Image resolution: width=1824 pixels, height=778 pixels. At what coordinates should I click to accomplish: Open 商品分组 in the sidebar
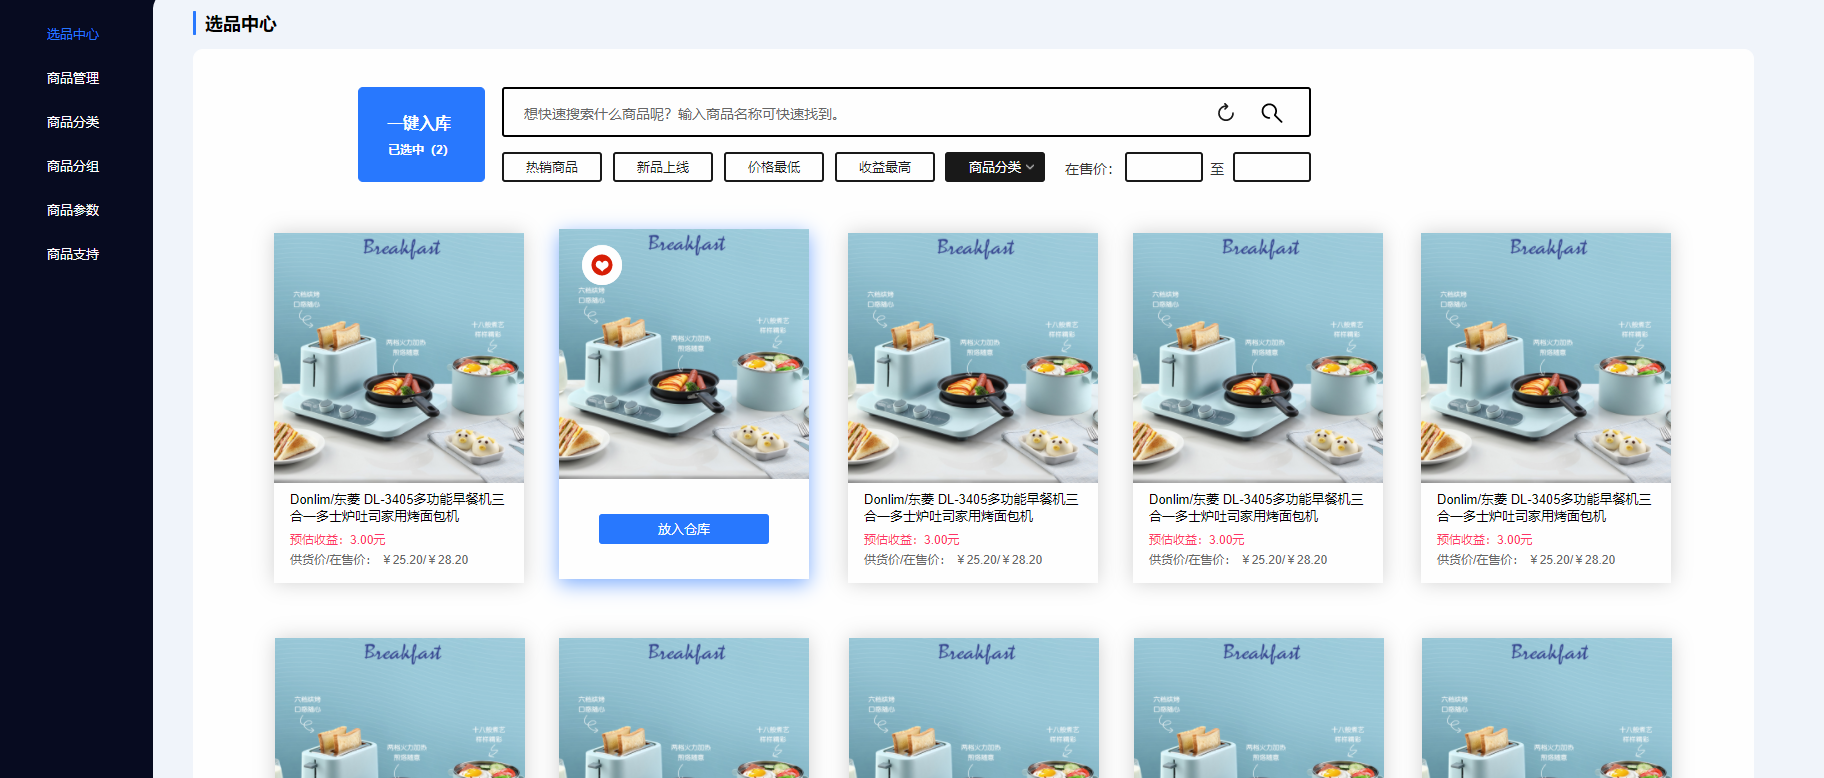click(73, 166)
